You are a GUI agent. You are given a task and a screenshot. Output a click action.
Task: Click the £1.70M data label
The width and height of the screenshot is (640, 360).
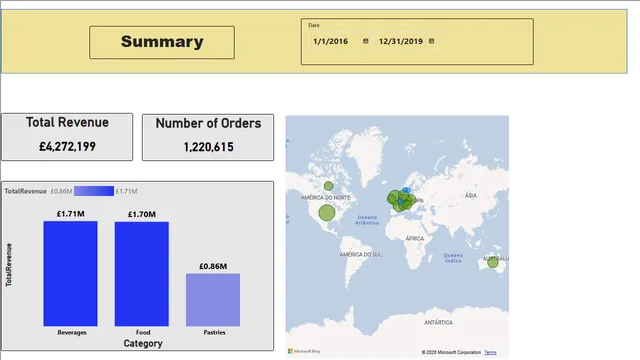(x=142, y=214)
